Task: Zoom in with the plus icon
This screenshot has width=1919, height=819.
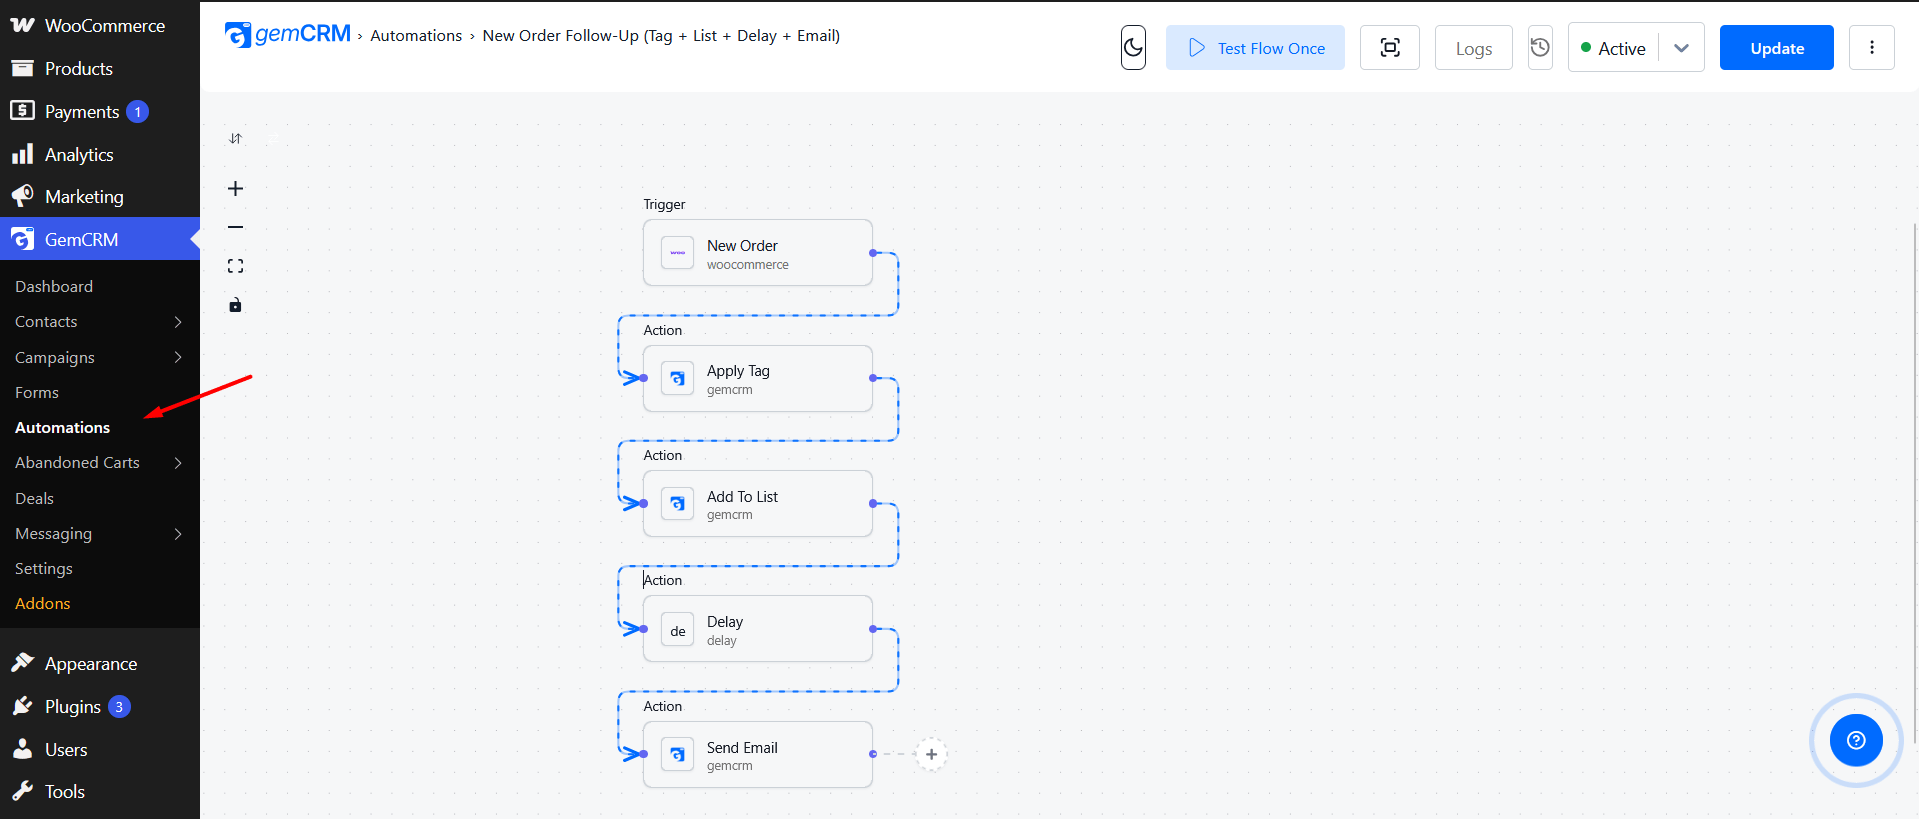Action: click(235, 188)
